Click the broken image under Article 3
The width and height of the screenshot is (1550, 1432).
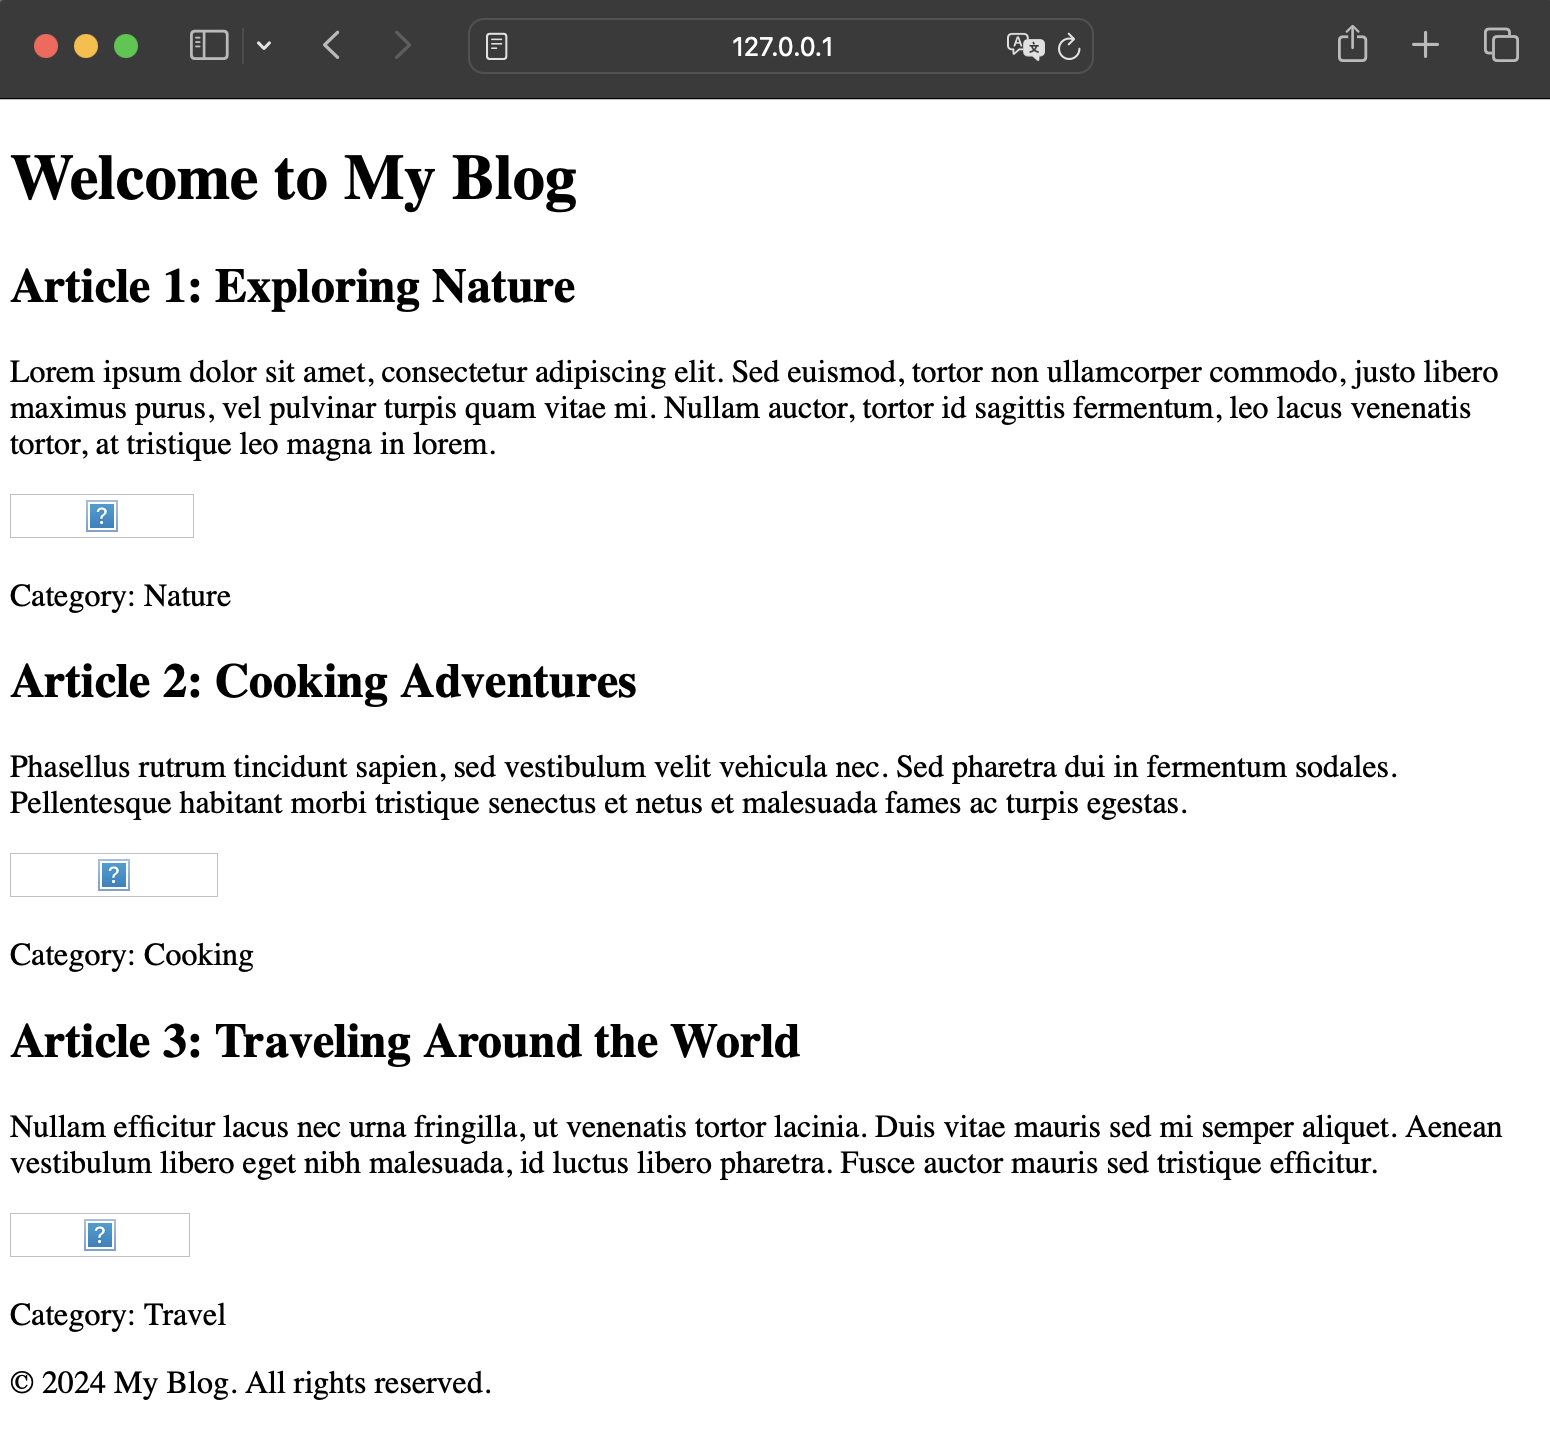click(100, 1235)
